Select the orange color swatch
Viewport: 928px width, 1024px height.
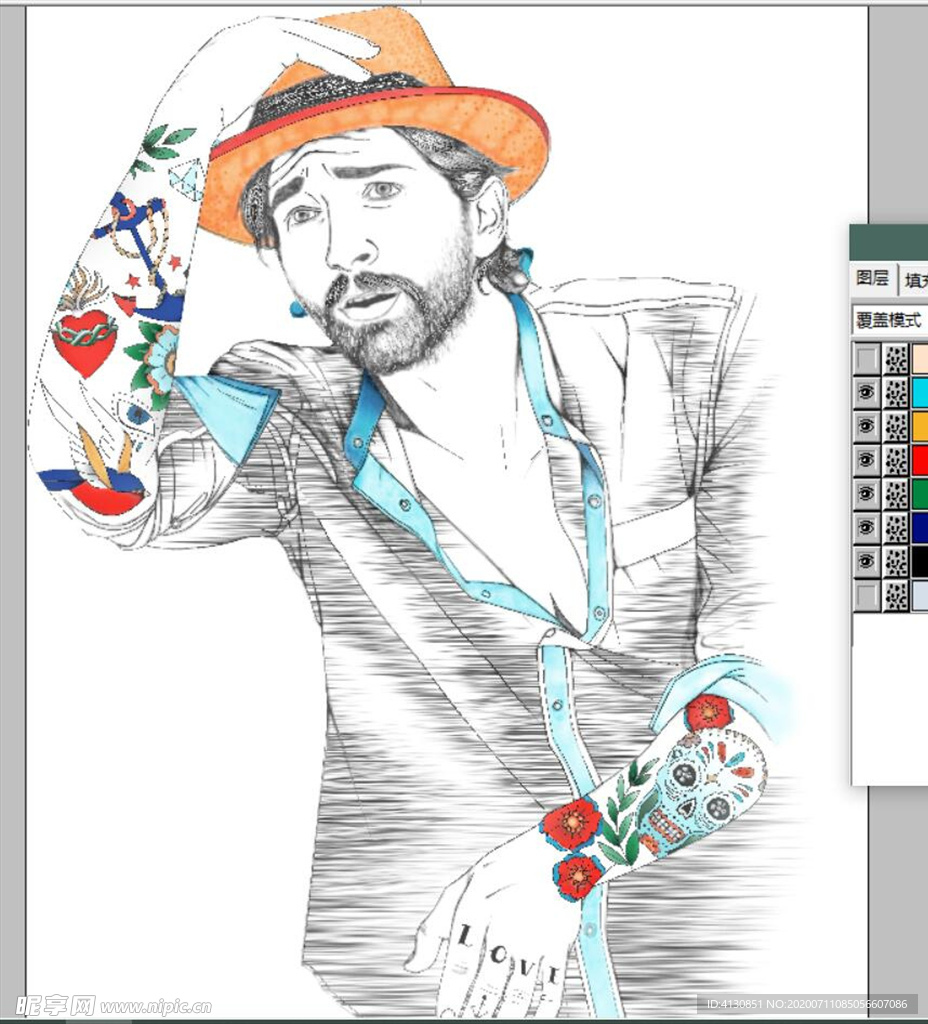[920, 427]
